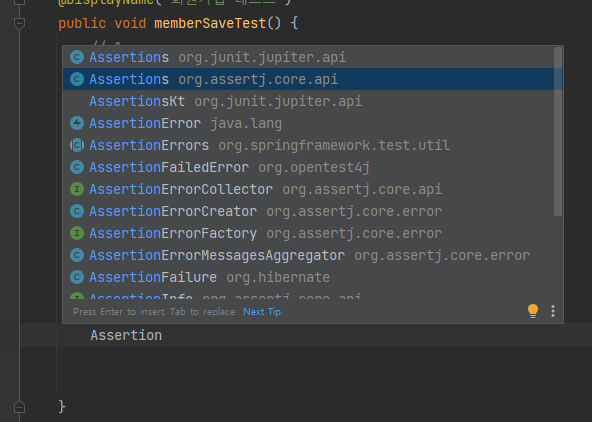Click the green interface icon for AssertionErrorCollector

(77, 189)
